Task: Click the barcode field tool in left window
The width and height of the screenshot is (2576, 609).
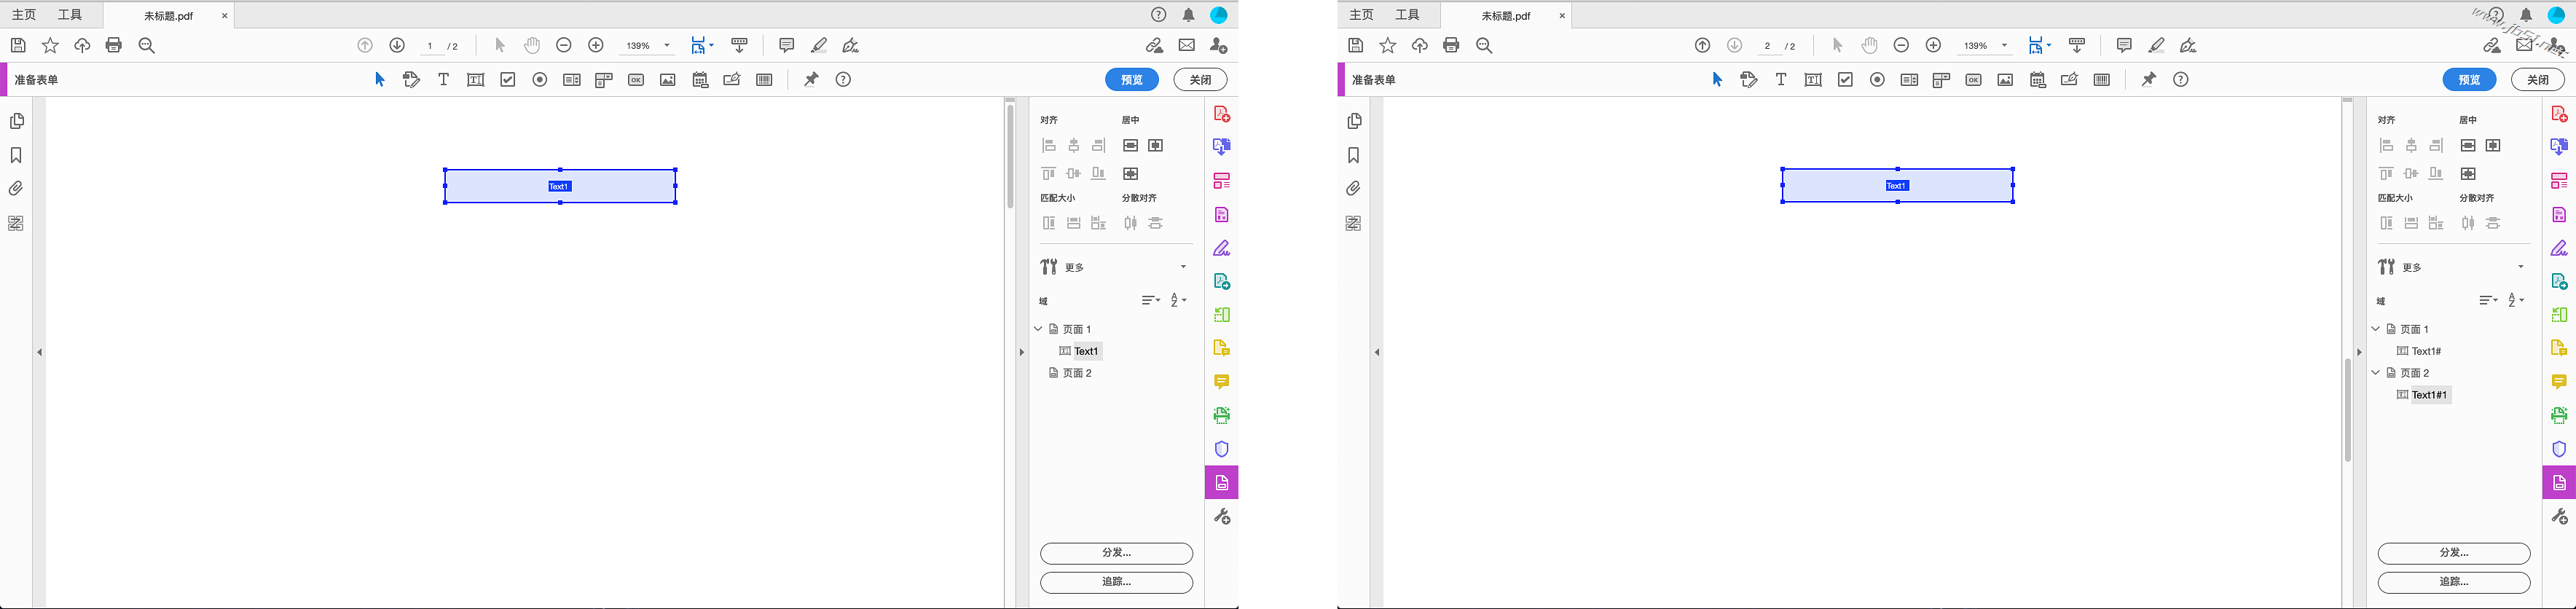Action: 764,80
